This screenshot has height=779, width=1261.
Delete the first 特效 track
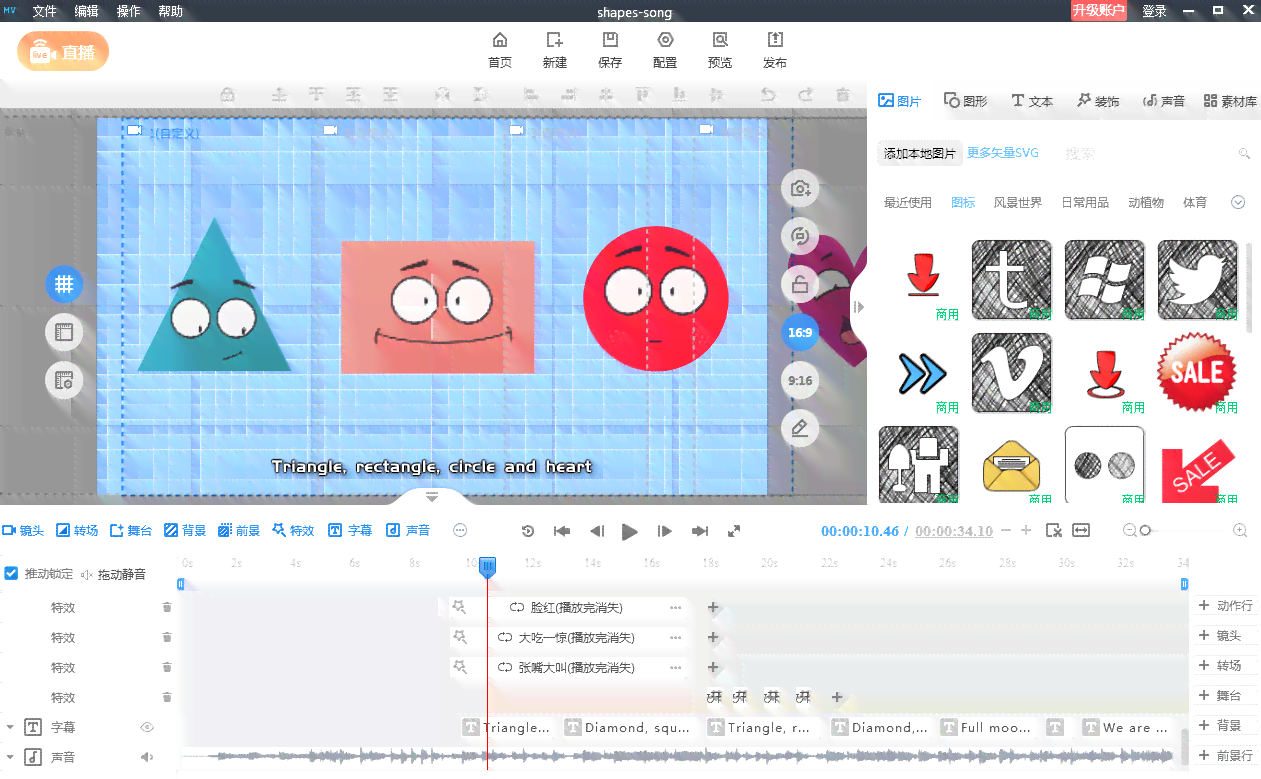167,607
